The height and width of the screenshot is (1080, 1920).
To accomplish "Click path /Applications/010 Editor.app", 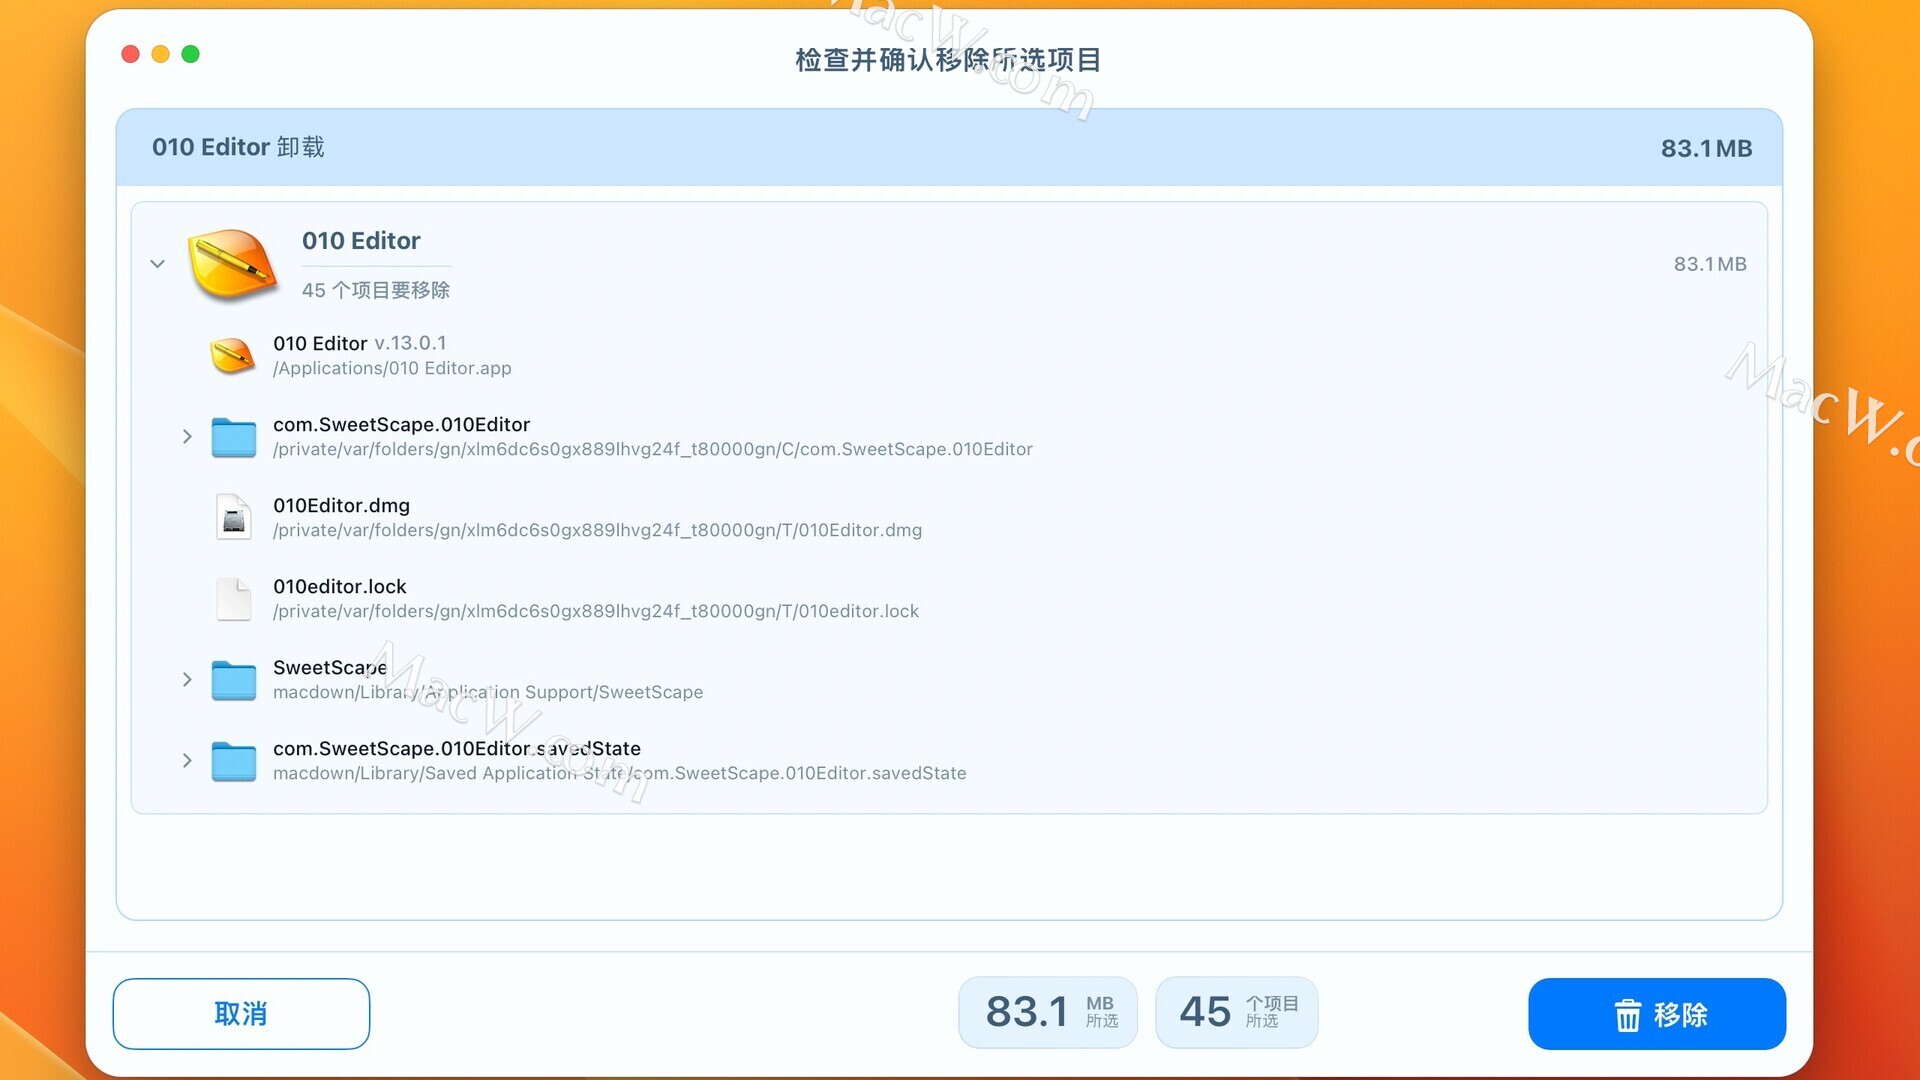I will tap(392, 369).
